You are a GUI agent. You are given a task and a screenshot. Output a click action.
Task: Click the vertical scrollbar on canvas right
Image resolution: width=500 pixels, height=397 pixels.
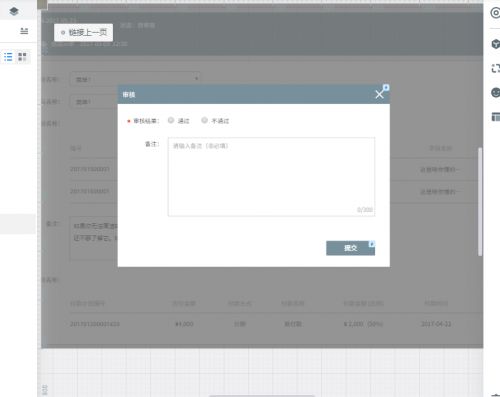point(480,202)
